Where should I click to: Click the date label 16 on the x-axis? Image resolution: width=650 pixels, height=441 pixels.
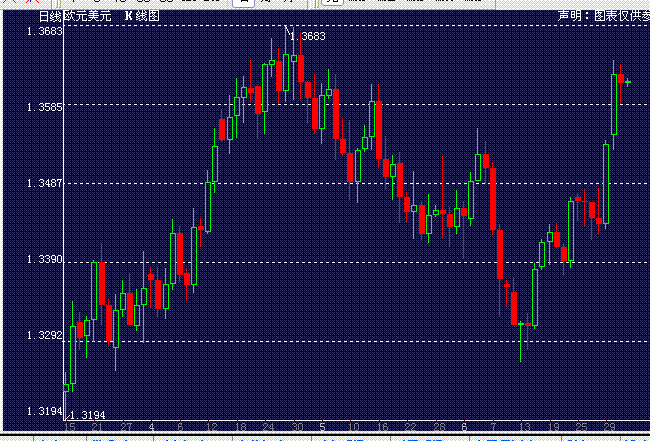pyautogui.click(x=382, y=427)
